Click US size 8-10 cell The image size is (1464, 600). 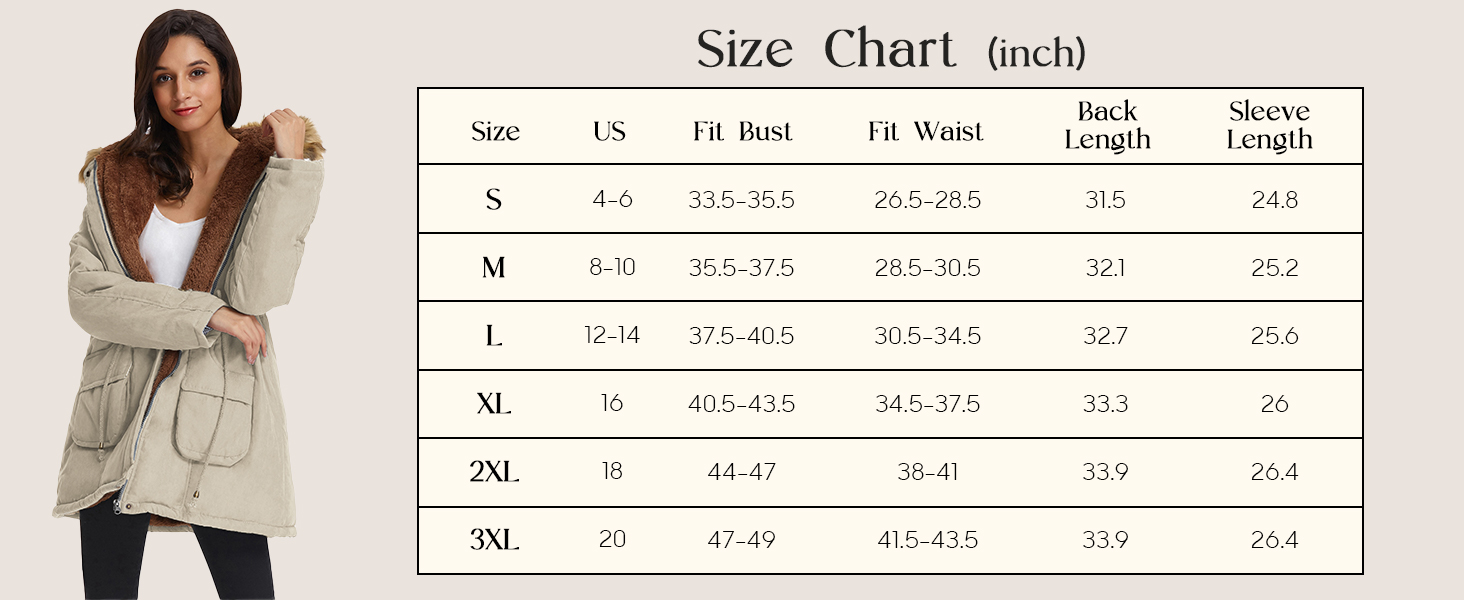pyautogui.click(x=612, y=267)
